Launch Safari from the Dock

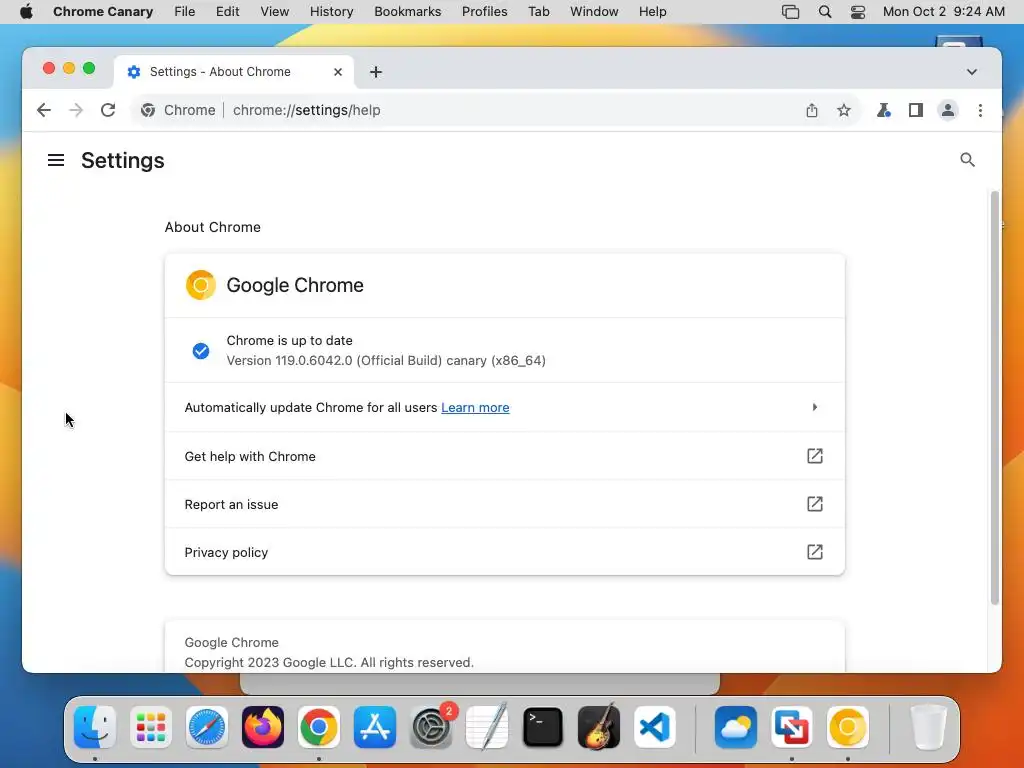click(x=207, y=727)
